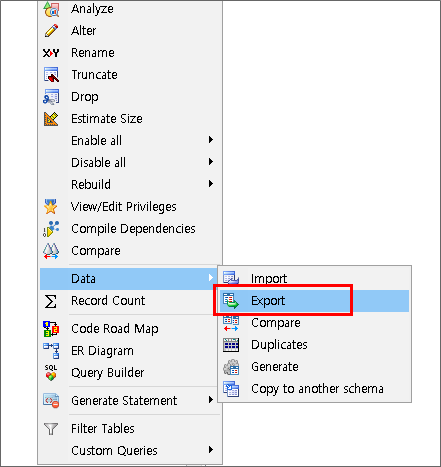Click the Duplicates grid icon in submenu
441x467 pixels.
(x=231, y=345)
